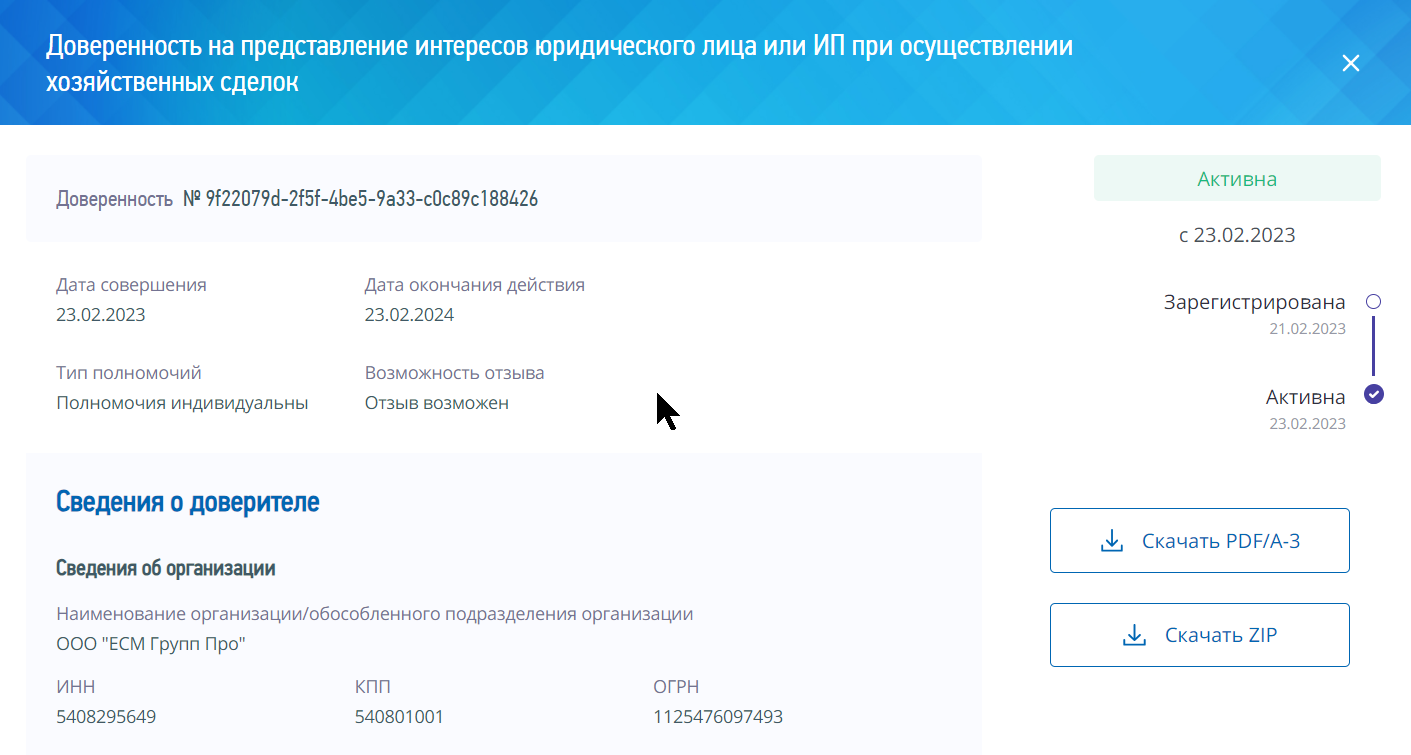Click the download icon for PDF/A-3
1411x755 pixels.
1111,541
